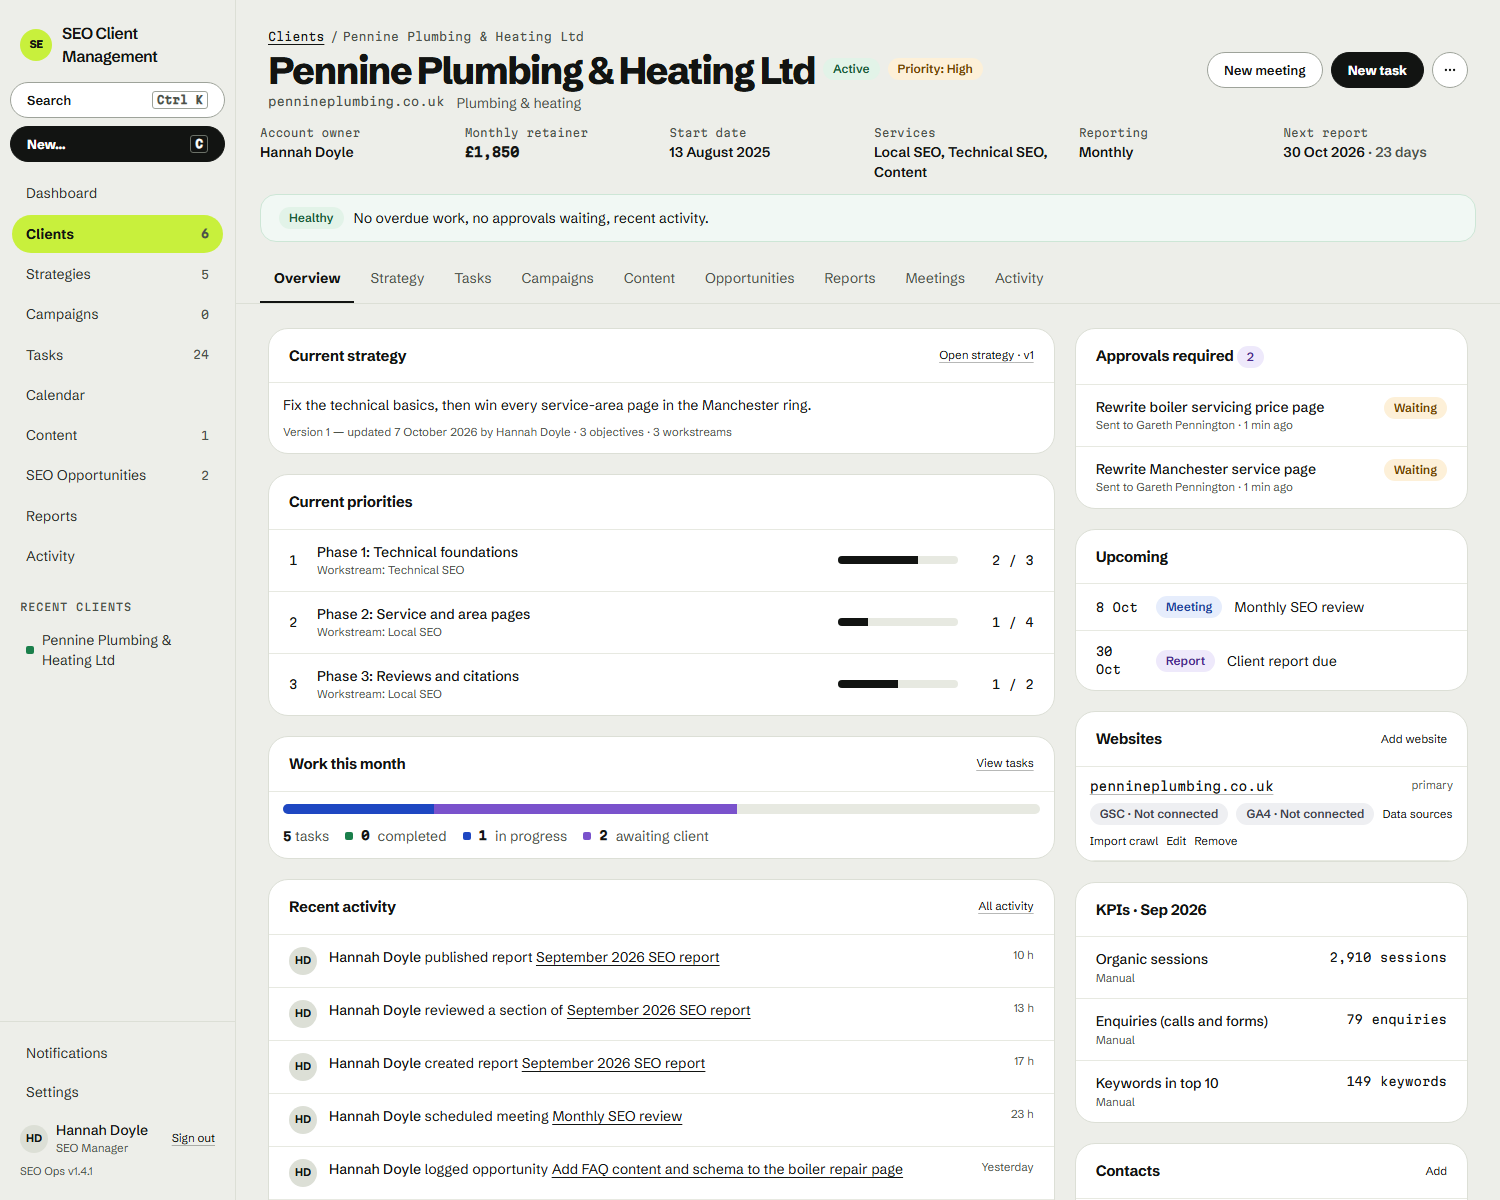Image resolution: width=1500 pixels, height=1200 pixels.
Task: Open the Tasks tab
Action: tap(473, 278)
